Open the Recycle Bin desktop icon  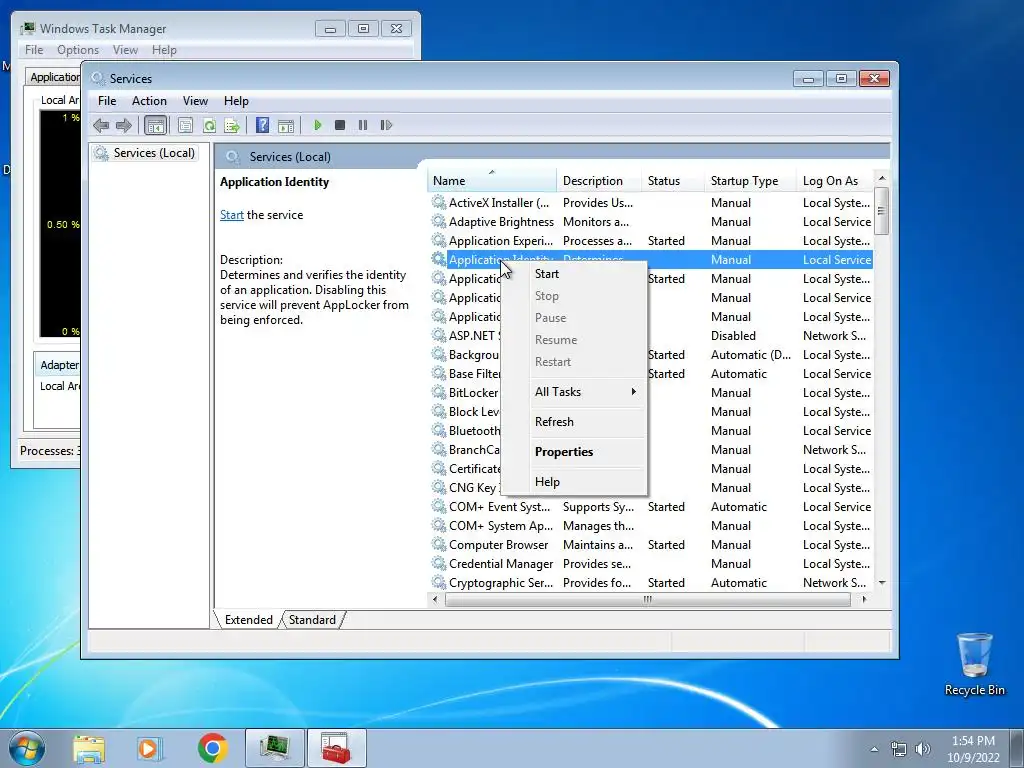point(974,664)
